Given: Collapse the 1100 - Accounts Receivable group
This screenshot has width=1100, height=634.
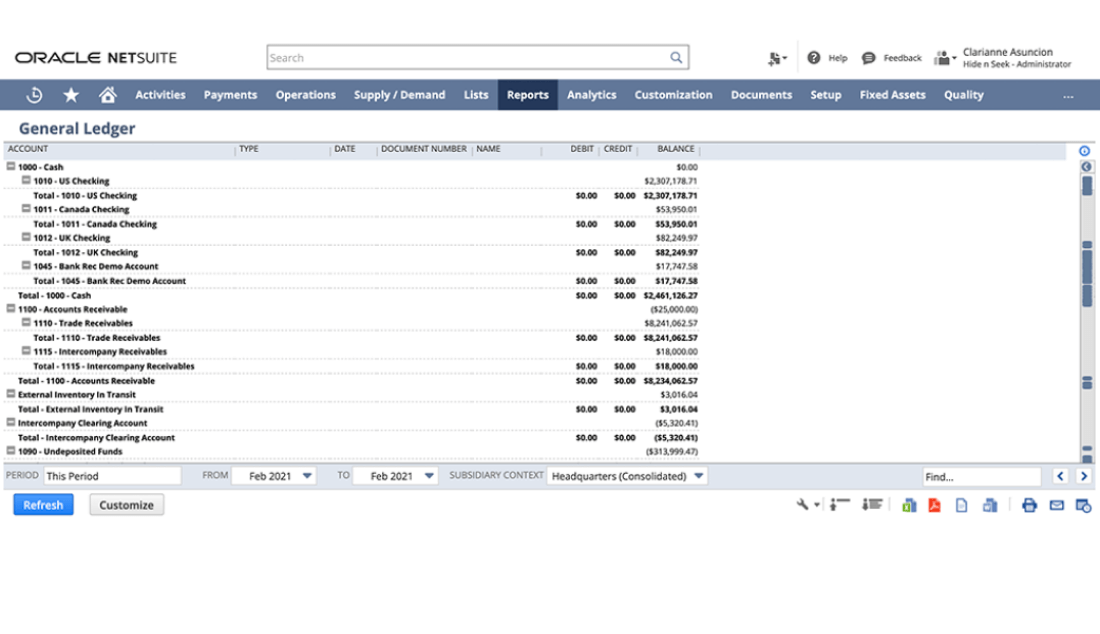Looking at the screenshot, I should [11, 309].
